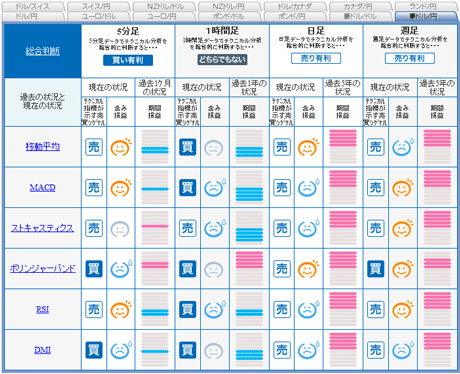Screen dimensions: 460x374
Task: Click the 過去1ヶ月の状況 header text
Action: point(155,87)
